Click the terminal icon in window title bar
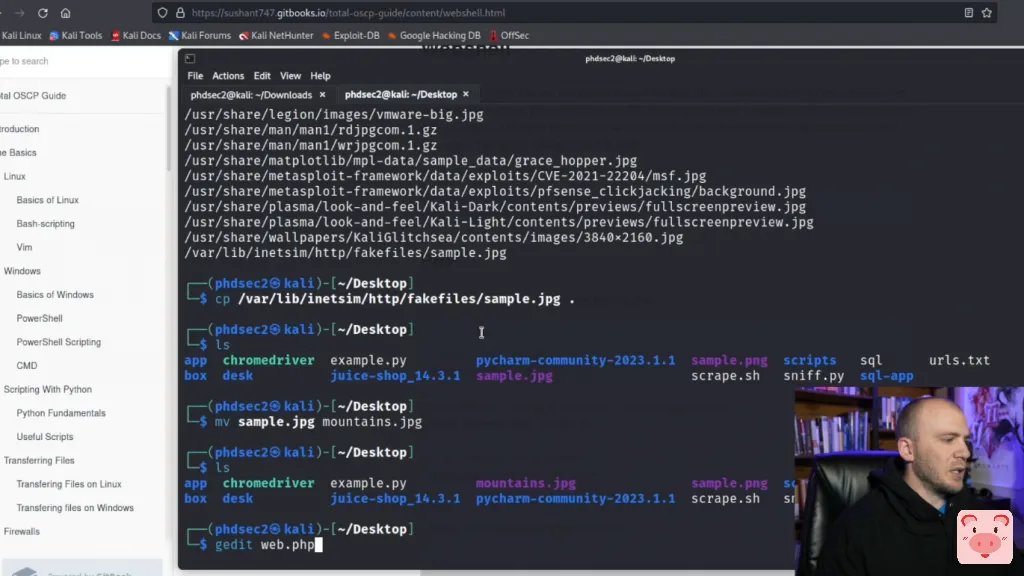 pyautogui.click(x=190, y=59)
